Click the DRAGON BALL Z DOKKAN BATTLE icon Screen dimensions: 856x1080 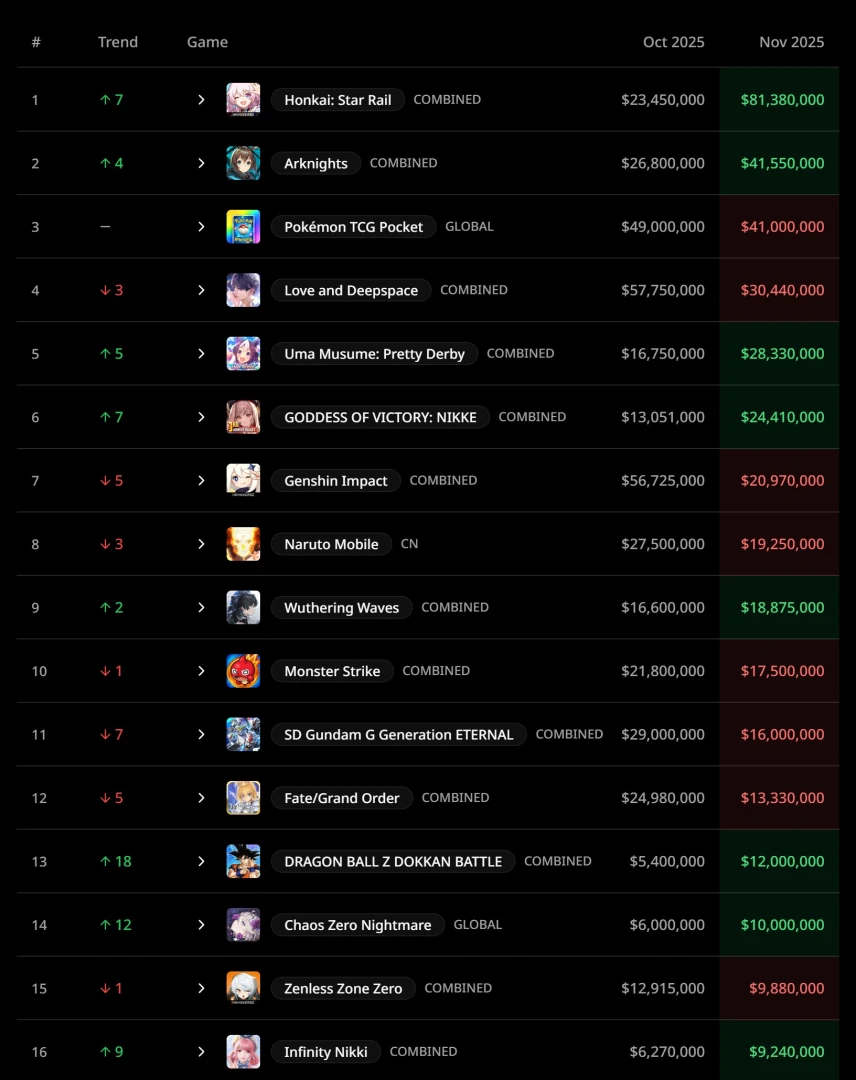click(243, 861)
